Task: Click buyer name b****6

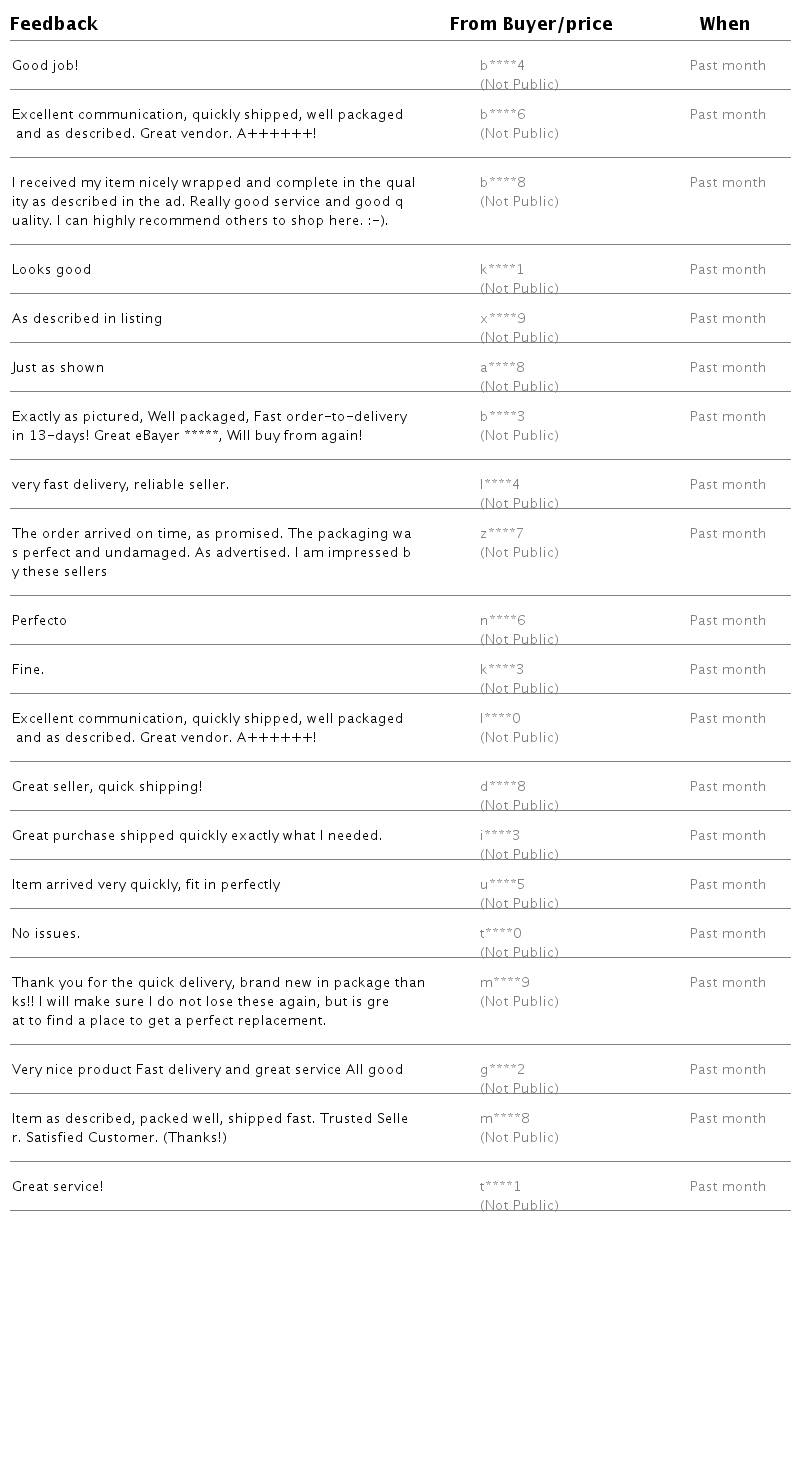Action: [x=502, y=115]
